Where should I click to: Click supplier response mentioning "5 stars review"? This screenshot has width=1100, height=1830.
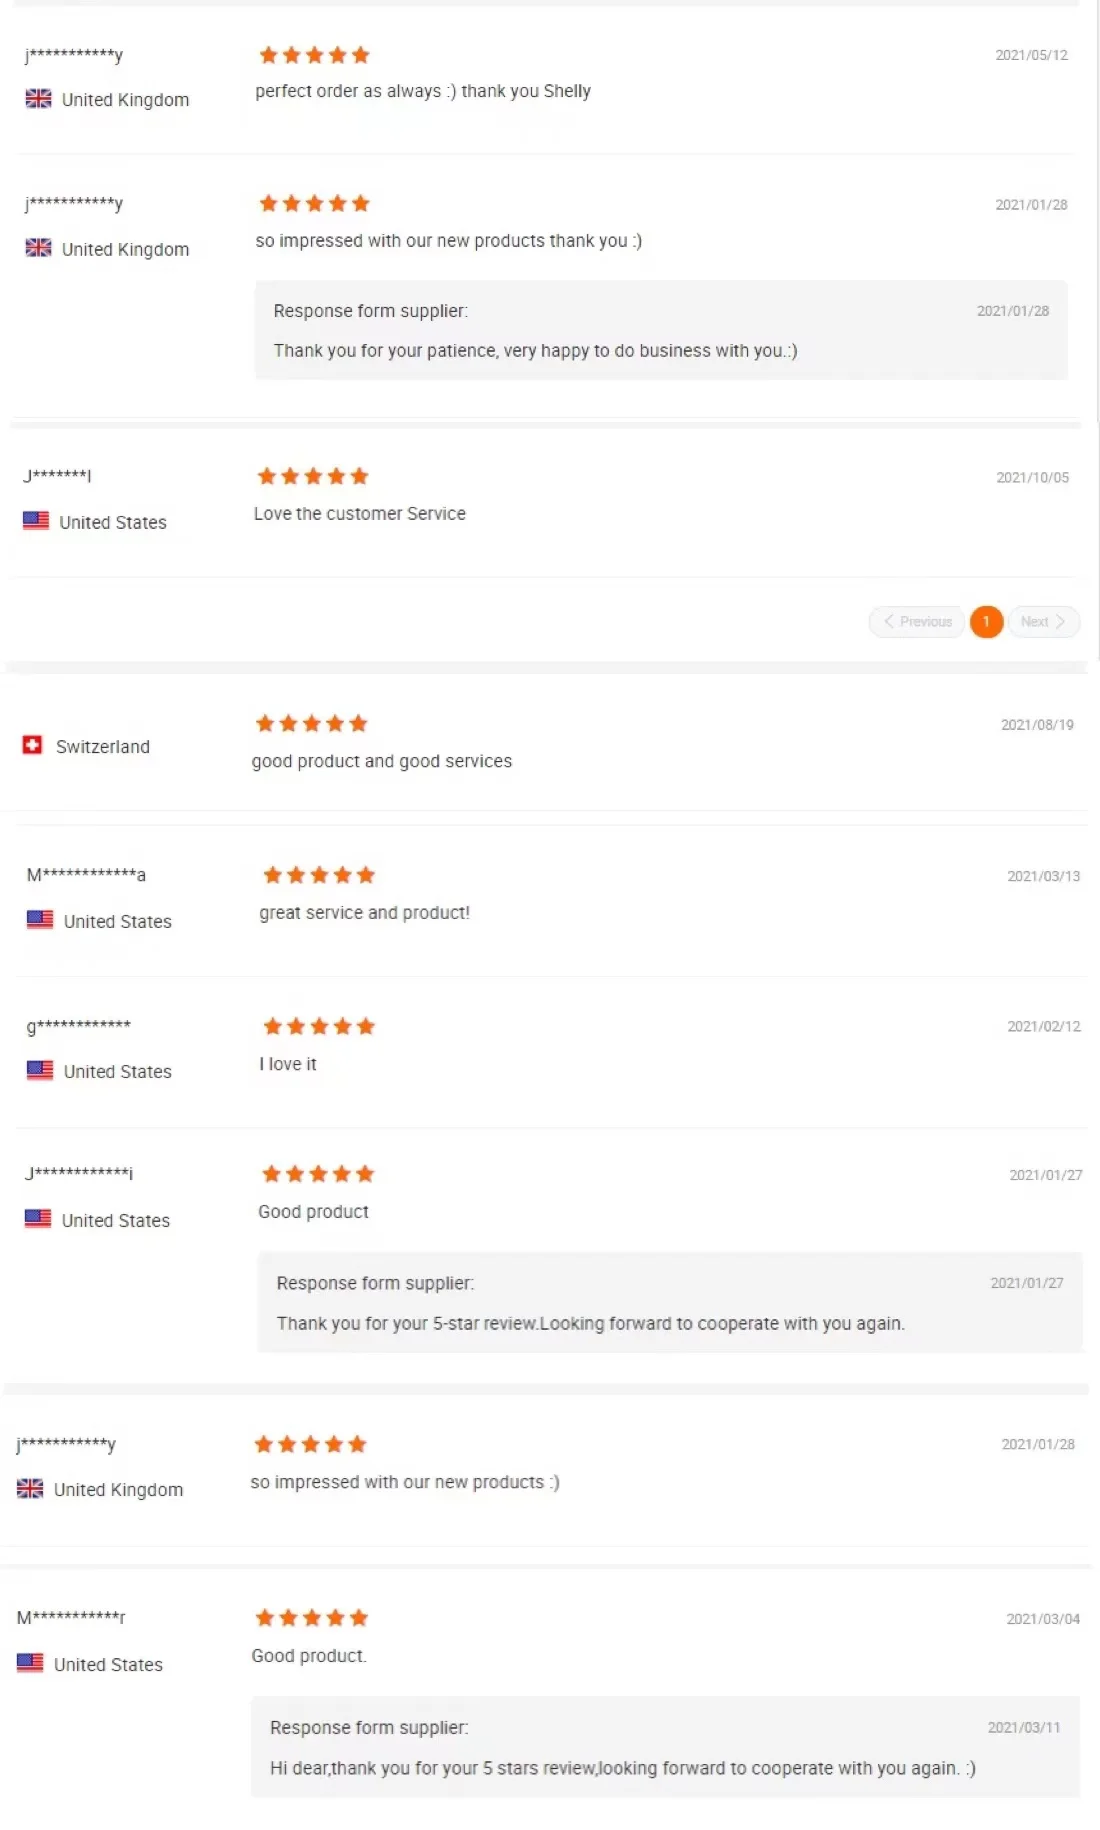click(622, 1768)
